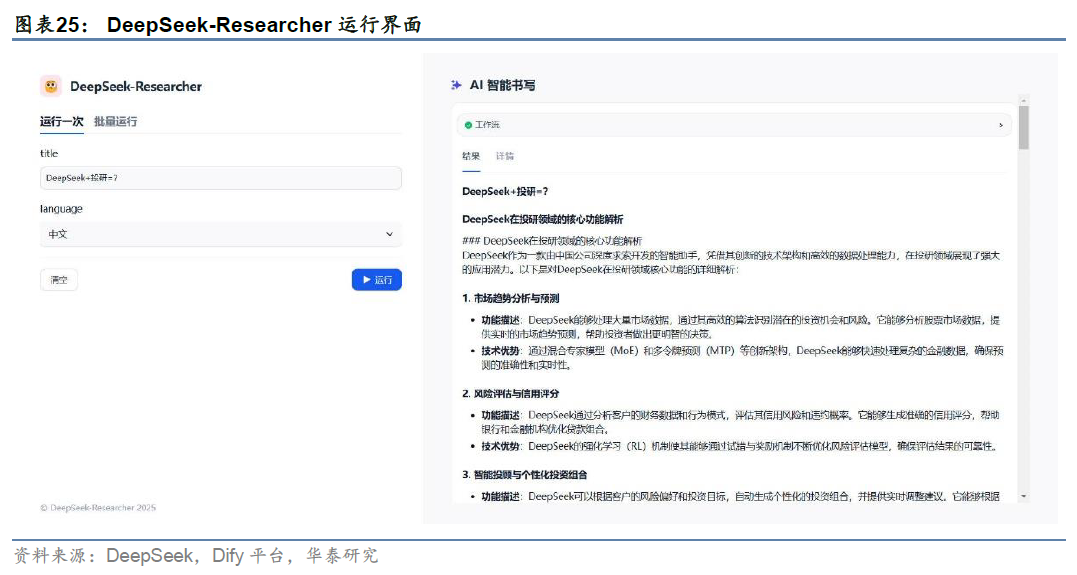Click the AI 智能书写 sparkle icon
Image resolution: width=1077 pixels, height=575 pixels.
[456, 85]
